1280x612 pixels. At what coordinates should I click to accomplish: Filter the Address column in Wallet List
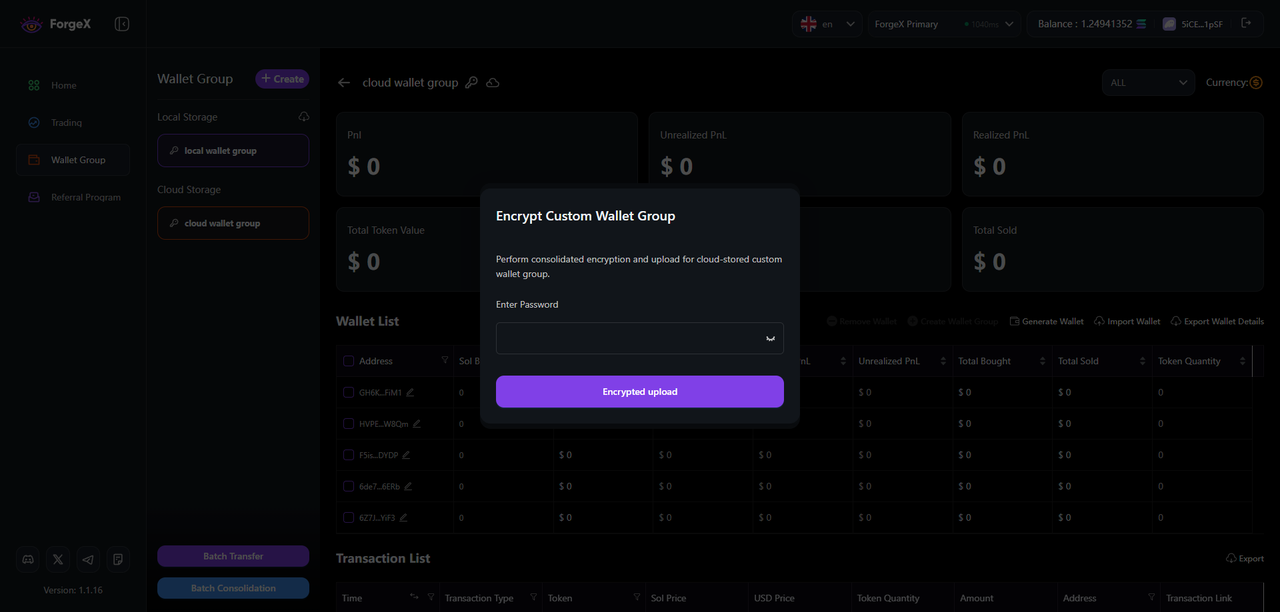click(x=445, y=361)
